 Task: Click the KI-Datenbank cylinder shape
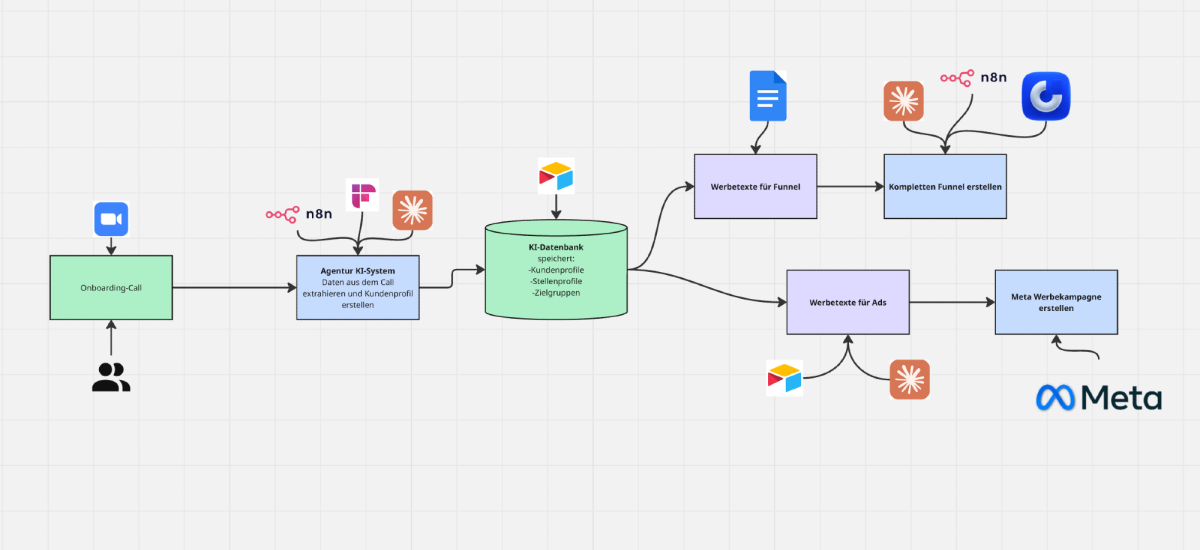point(556,269)
